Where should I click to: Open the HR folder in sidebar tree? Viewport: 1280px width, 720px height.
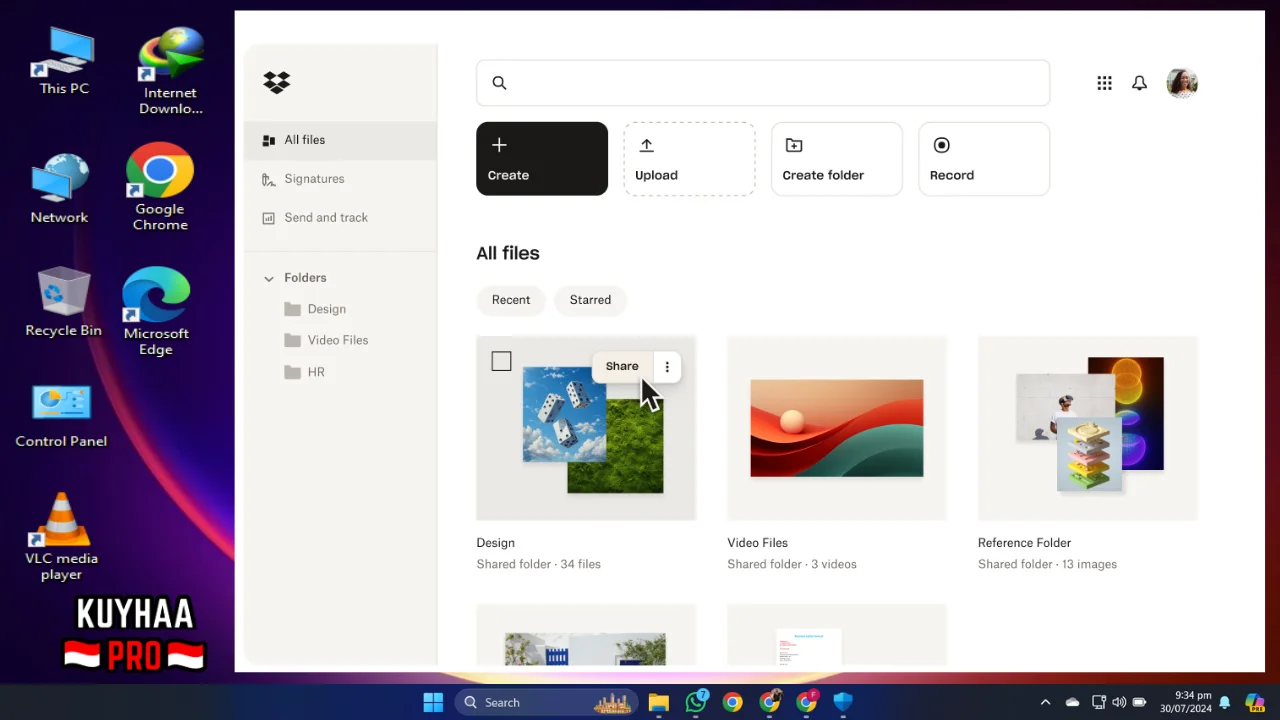[x=304, y=372]
